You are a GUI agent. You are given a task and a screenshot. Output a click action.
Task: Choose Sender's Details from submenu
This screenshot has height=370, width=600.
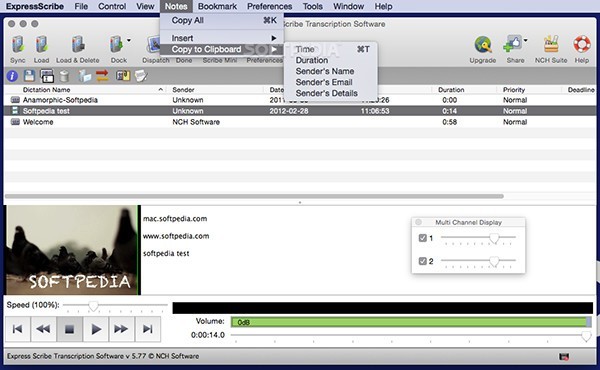pyautogui.click(x=331, y=93)
